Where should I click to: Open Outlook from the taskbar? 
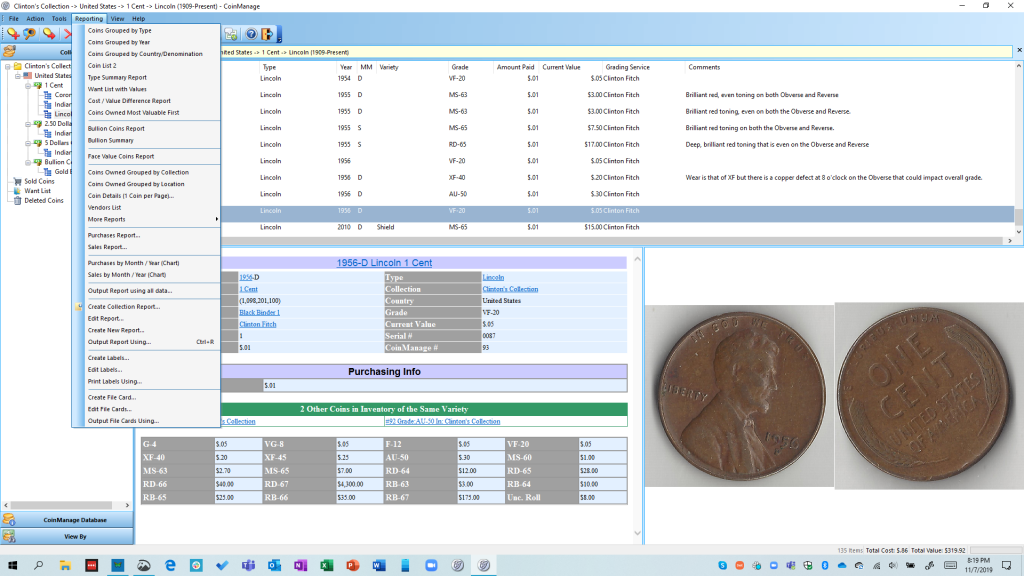coord(274,566)
